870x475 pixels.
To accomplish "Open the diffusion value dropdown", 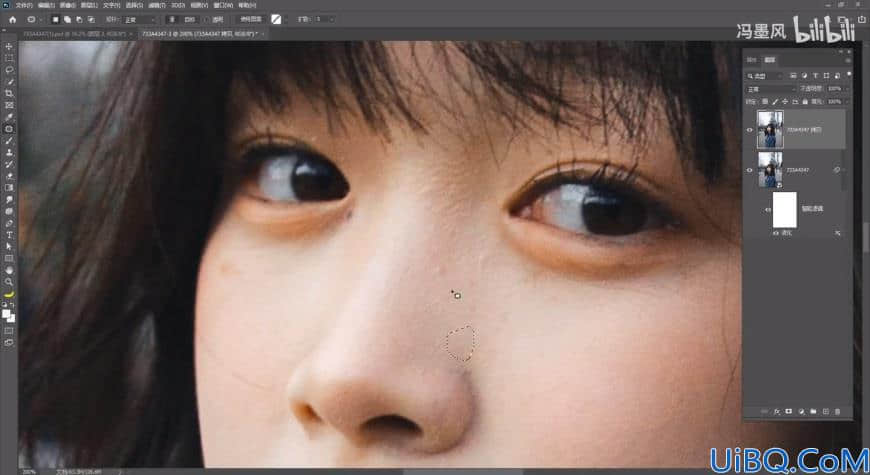I will pos(332,19).
